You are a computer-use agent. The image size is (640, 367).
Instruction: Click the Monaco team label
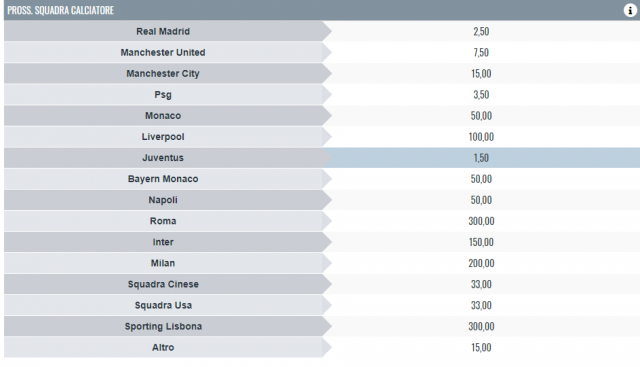(x=163, y=116)
